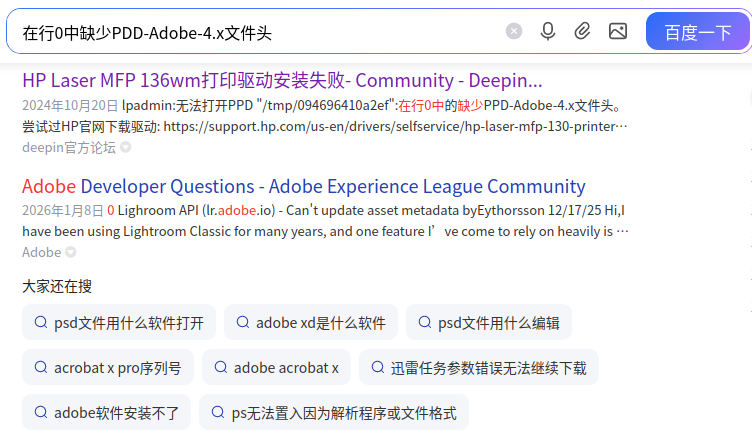Select suggestion adobe acrobat x
Viewport: 752px width, 442px height.
pos(276,368)
